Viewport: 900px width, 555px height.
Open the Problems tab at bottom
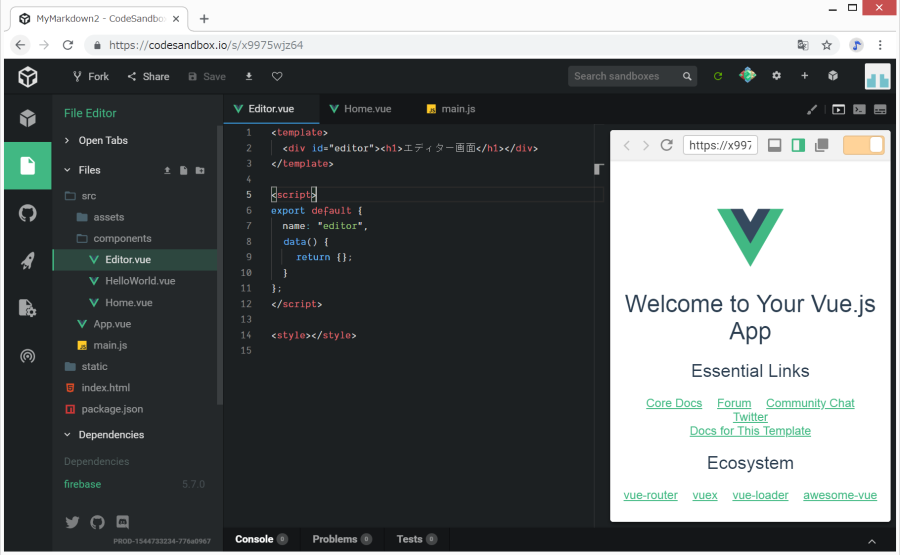point(334,539)
